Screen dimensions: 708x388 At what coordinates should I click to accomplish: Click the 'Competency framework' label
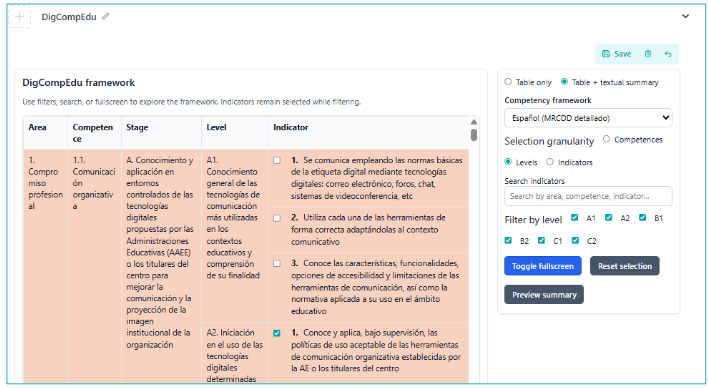click(x=548, y=100)
